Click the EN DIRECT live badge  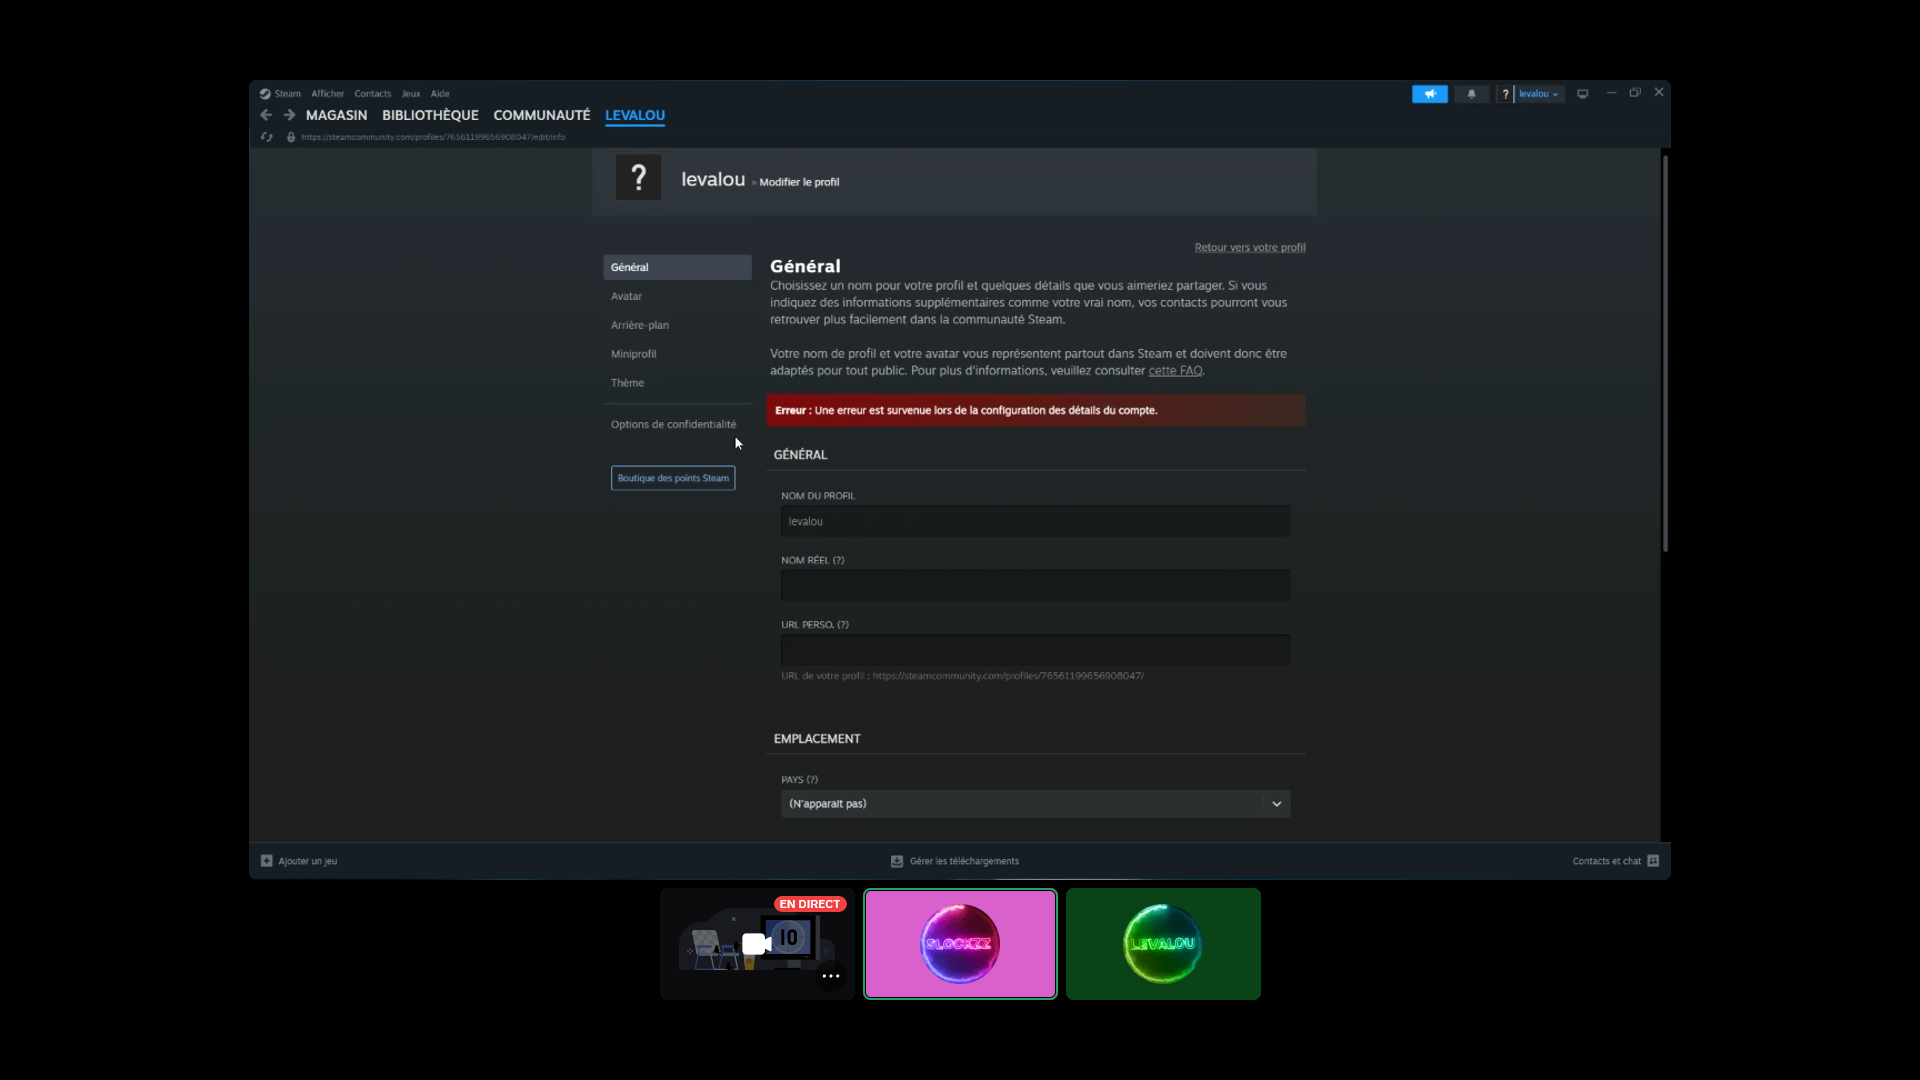coord(810,904)
